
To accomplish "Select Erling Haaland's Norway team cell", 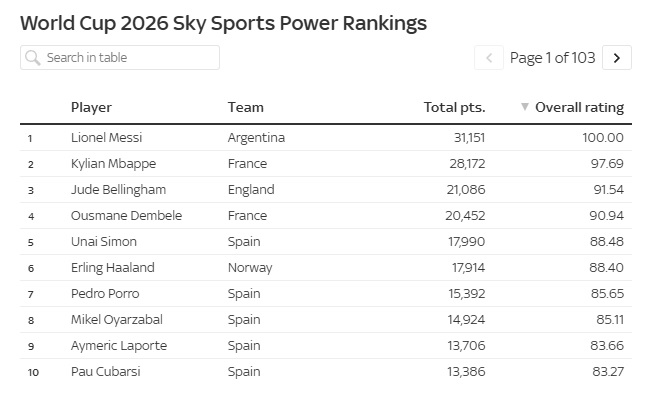I will [x=250, y=268].
